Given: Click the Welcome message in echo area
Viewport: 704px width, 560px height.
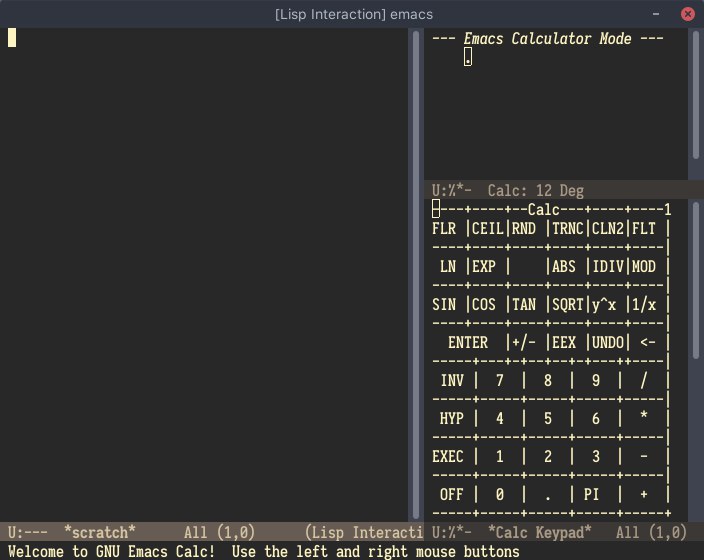Looking at the screenshot, I should (264, 551).
